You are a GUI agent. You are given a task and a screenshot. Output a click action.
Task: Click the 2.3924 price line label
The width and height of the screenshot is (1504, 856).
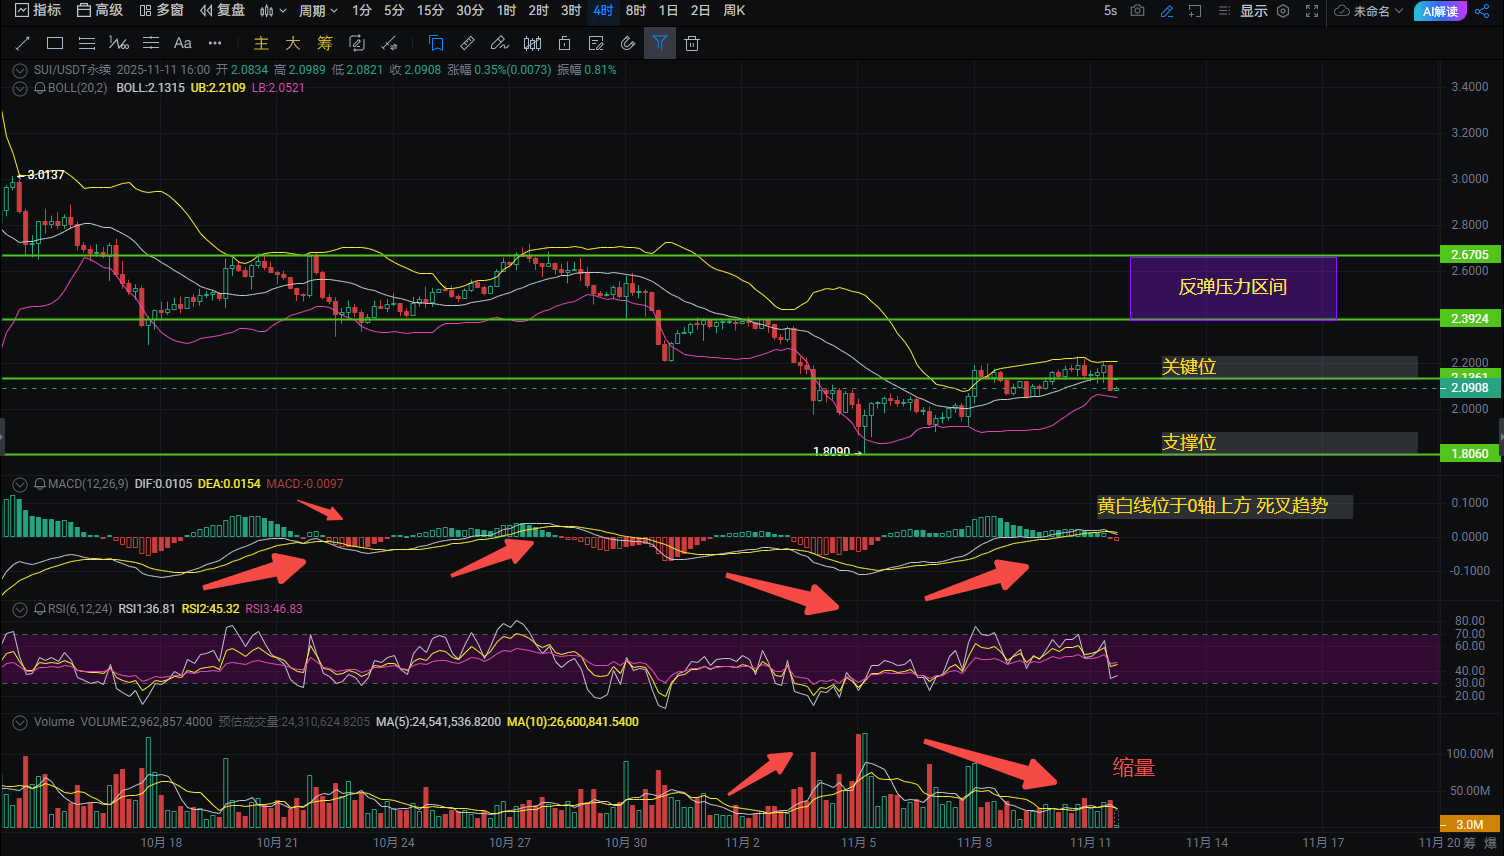coord(1470,319)
